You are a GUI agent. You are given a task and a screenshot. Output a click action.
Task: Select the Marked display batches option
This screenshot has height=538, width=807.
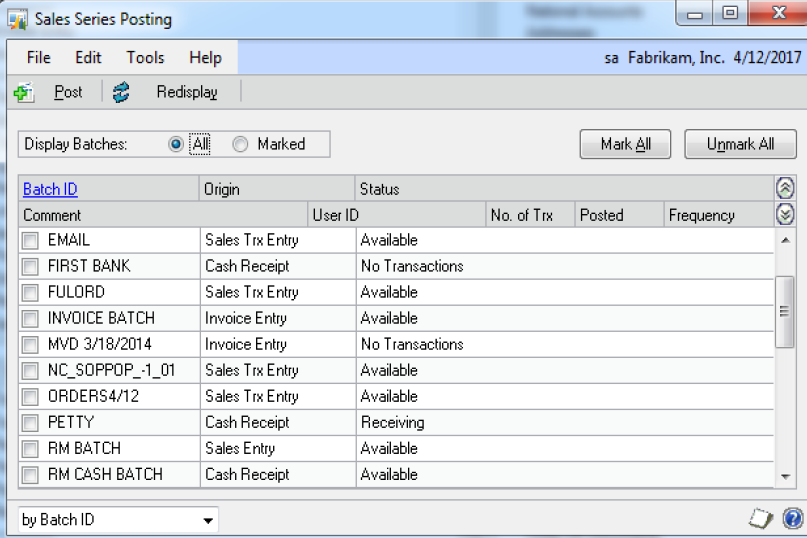point(240,144)
